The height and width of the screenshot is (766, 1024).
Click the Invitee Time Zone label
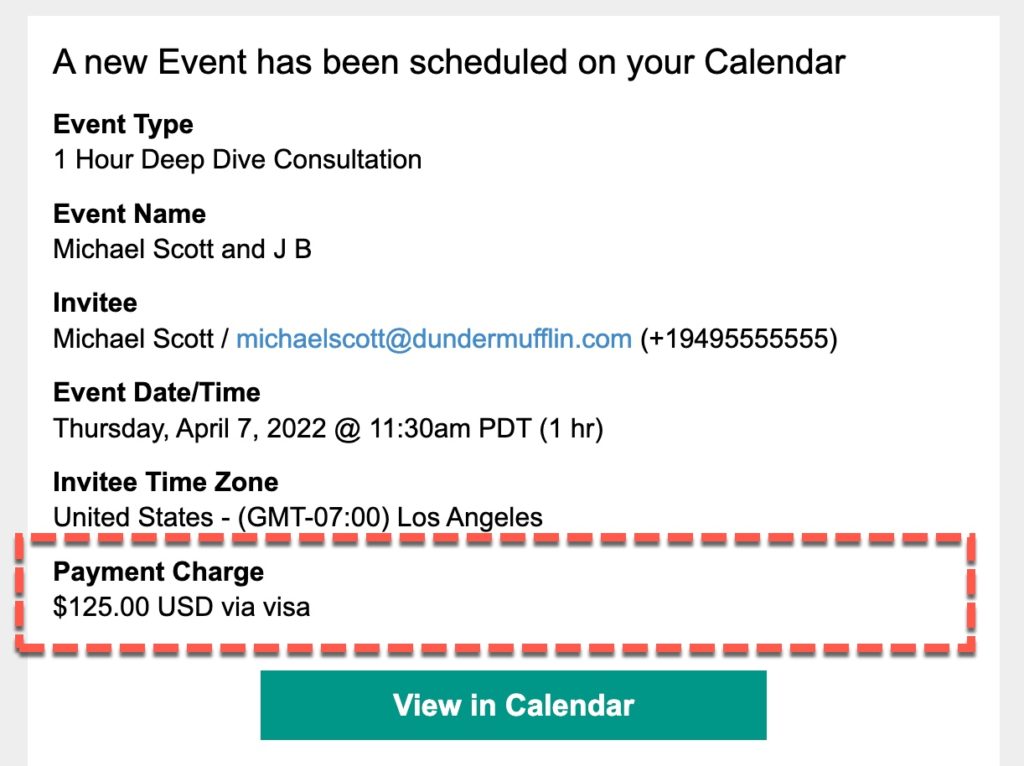pyautogui.click(x=166, y=482)
